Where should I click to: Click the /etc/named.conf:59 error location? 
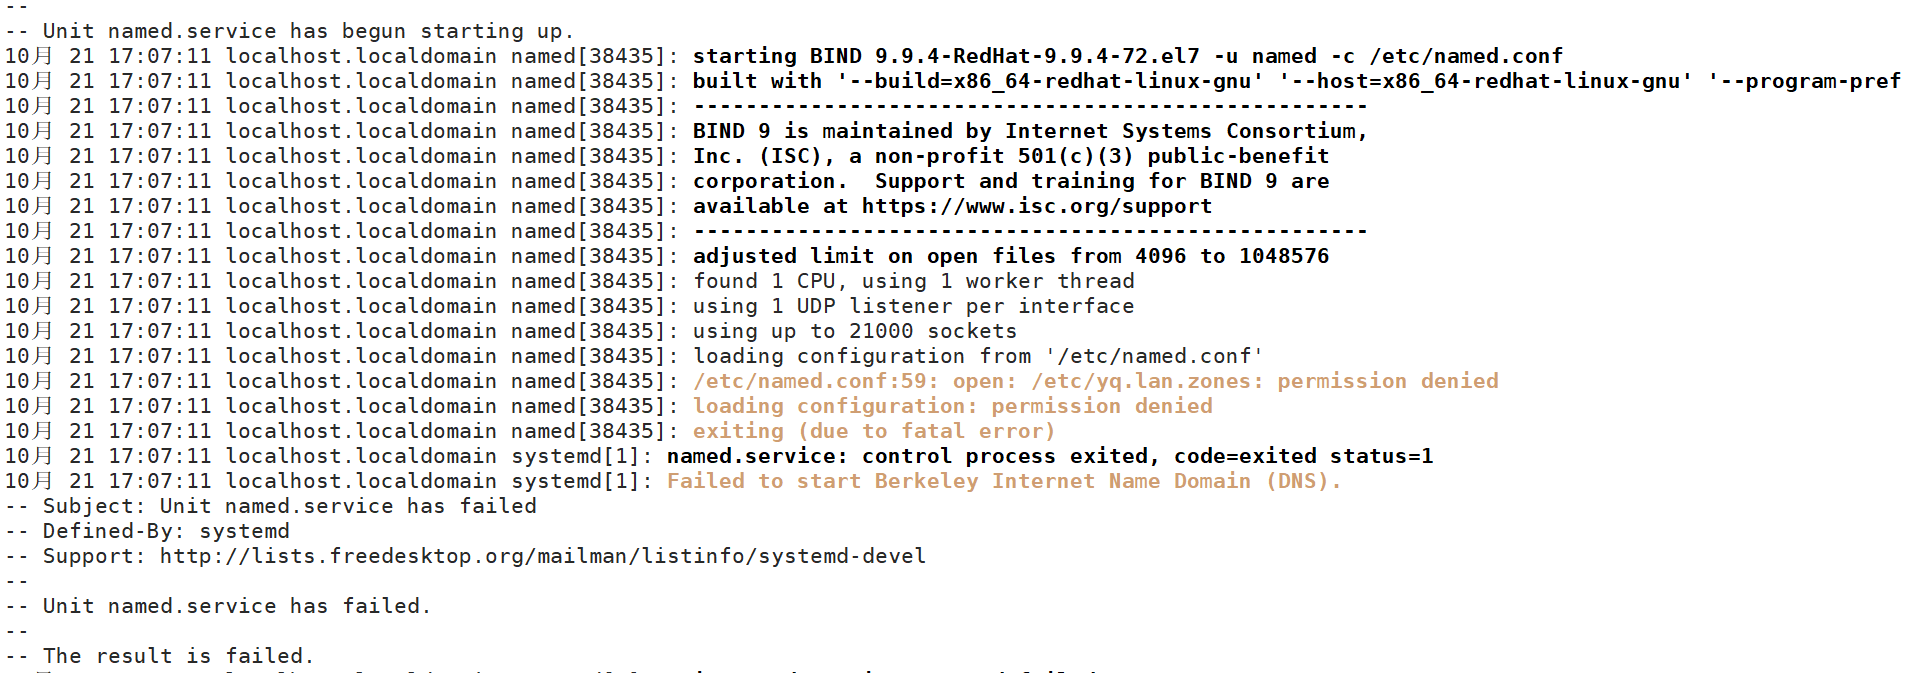tap(815, 382)
